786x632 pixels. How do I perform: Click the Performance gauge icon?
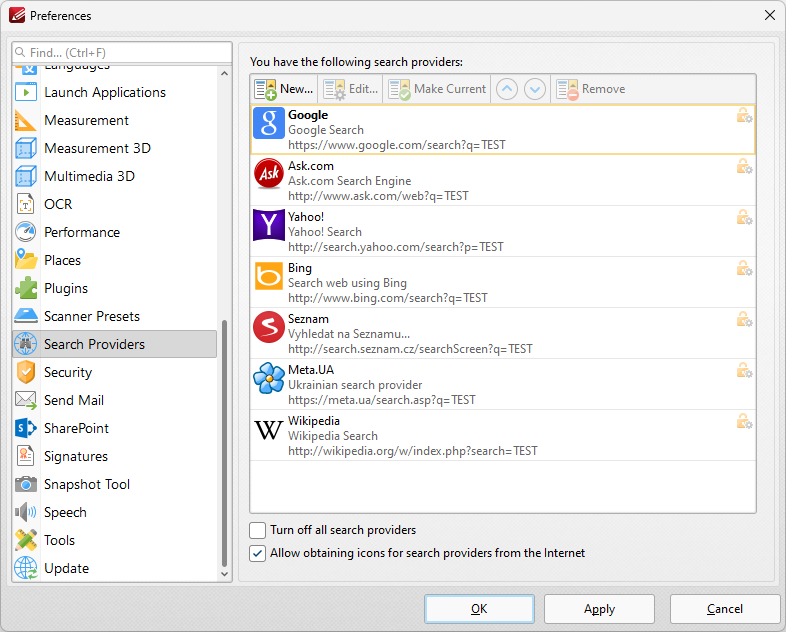[x=26, y=232]
